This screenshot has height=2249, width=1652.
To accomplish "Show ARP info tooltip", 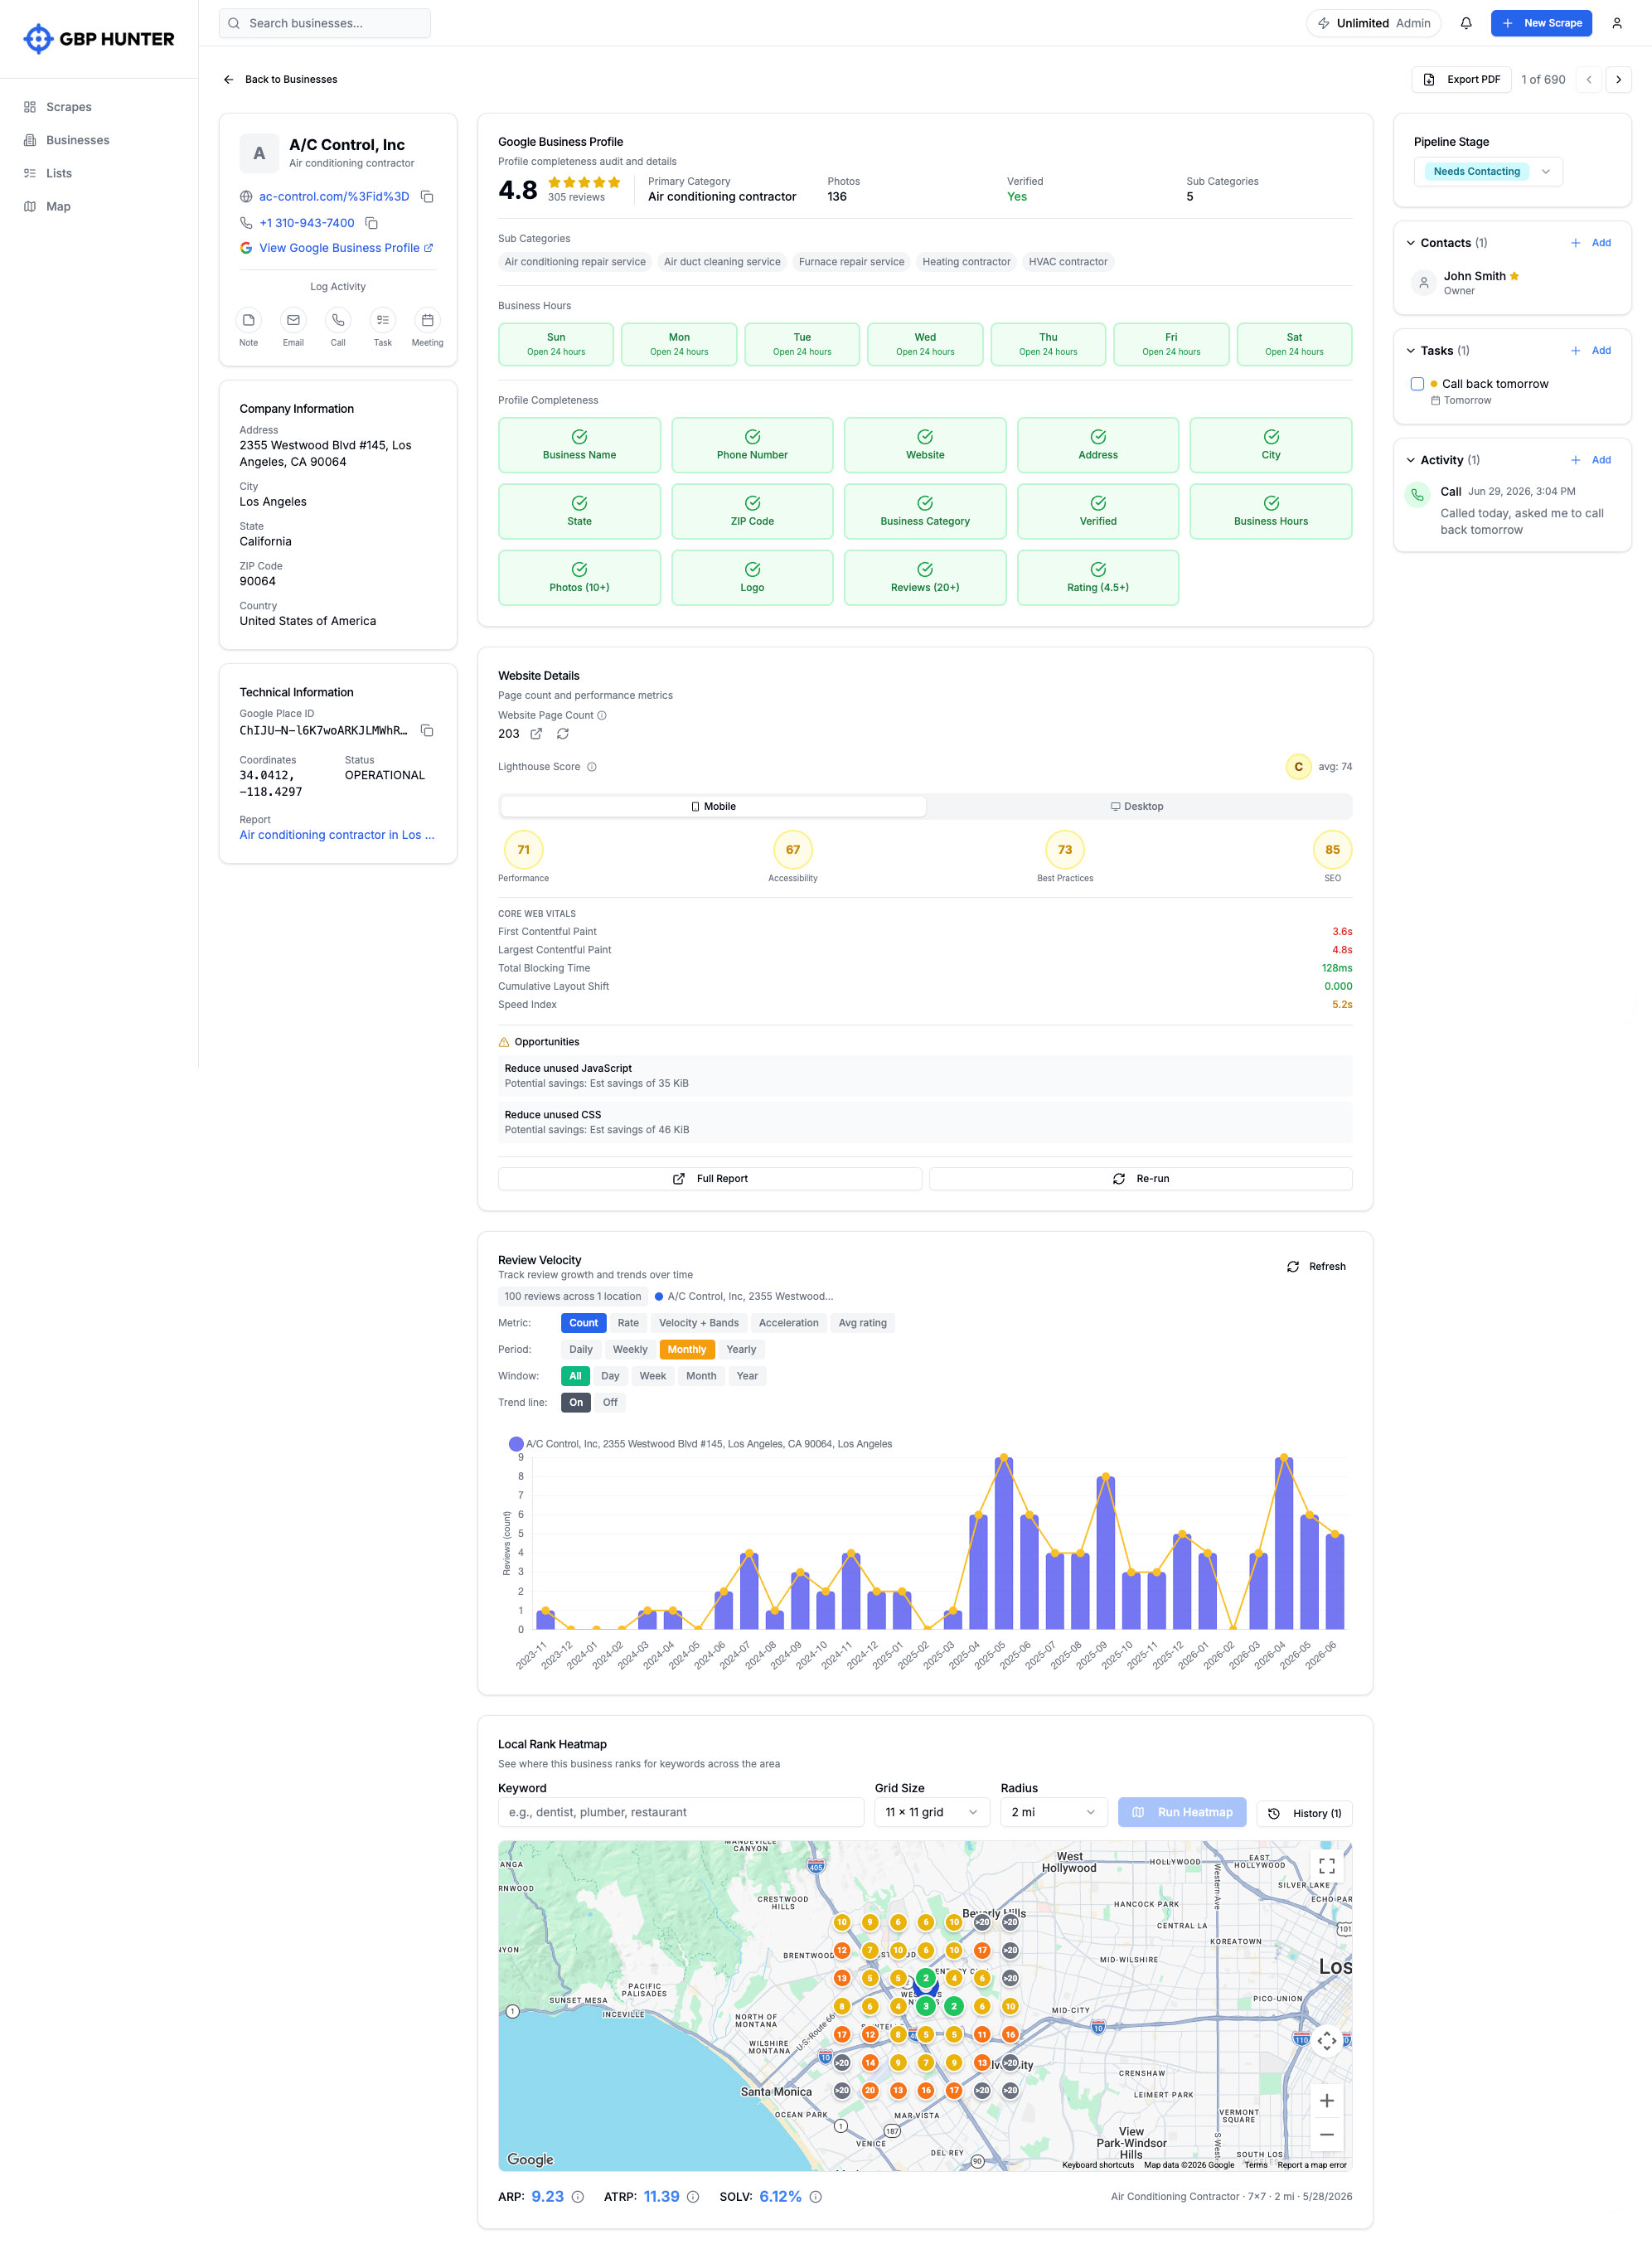I will (577, 2197).
